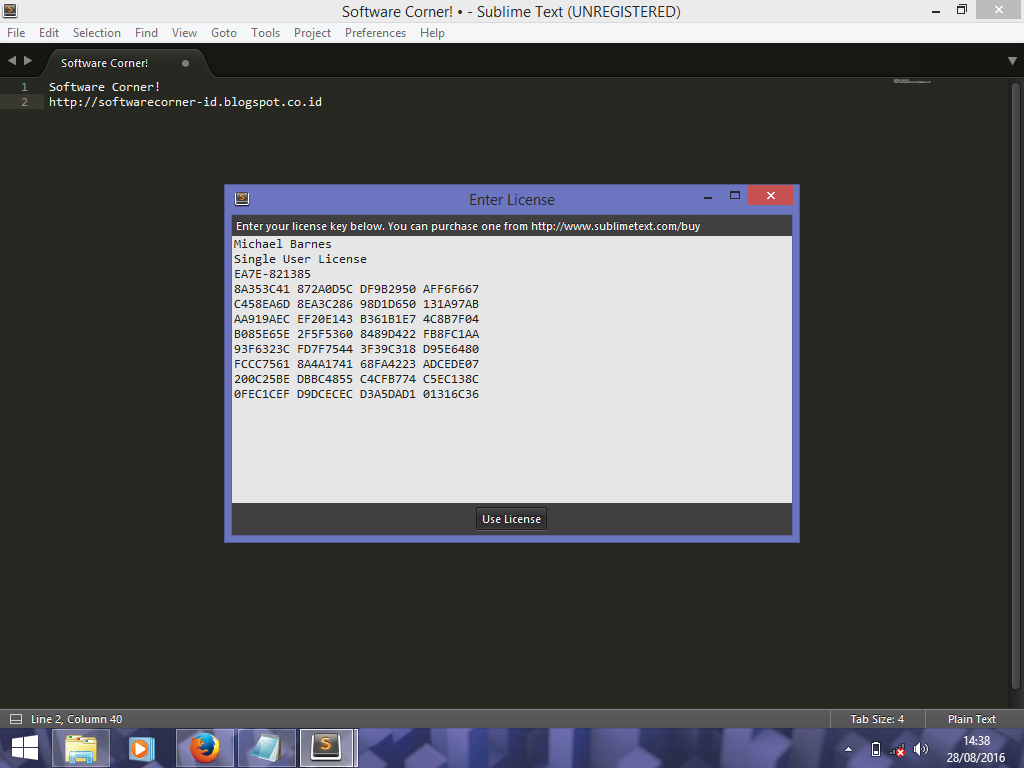Click the key block '8A353C41'

262,289
